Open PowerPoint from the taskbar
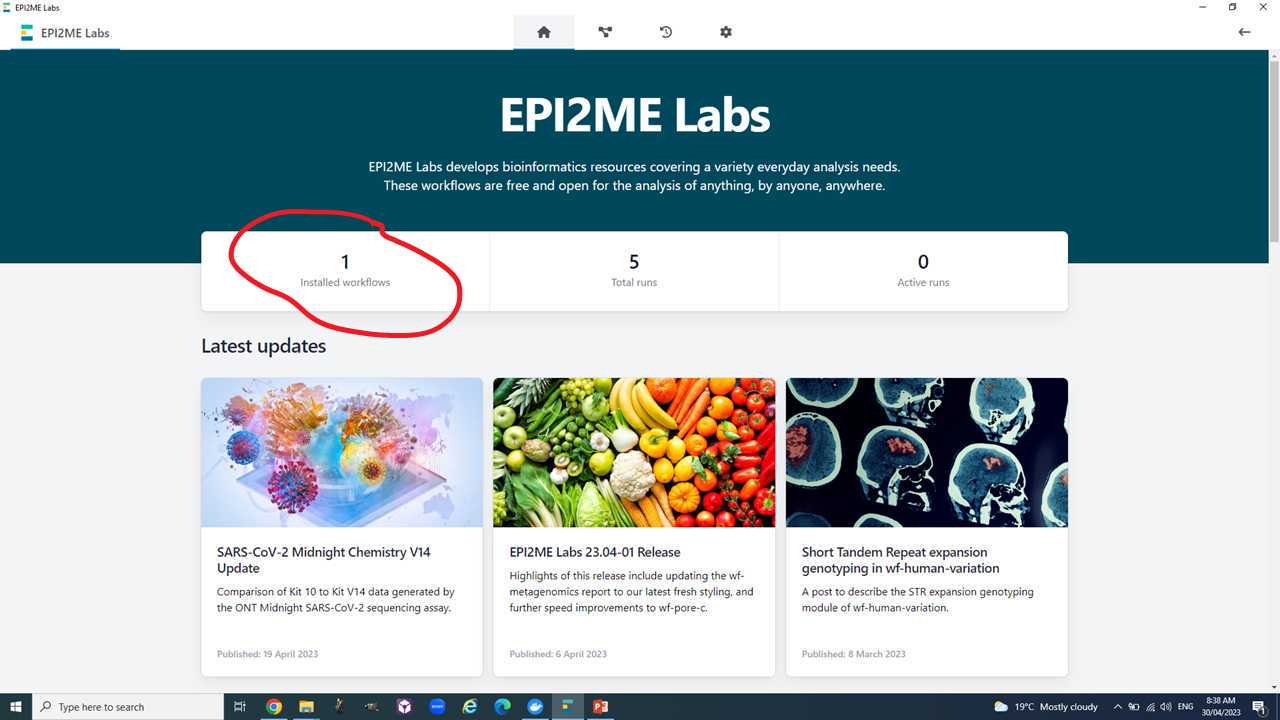Image resolution: width=1280 pixels, height=720 pixels. [600, 706]
